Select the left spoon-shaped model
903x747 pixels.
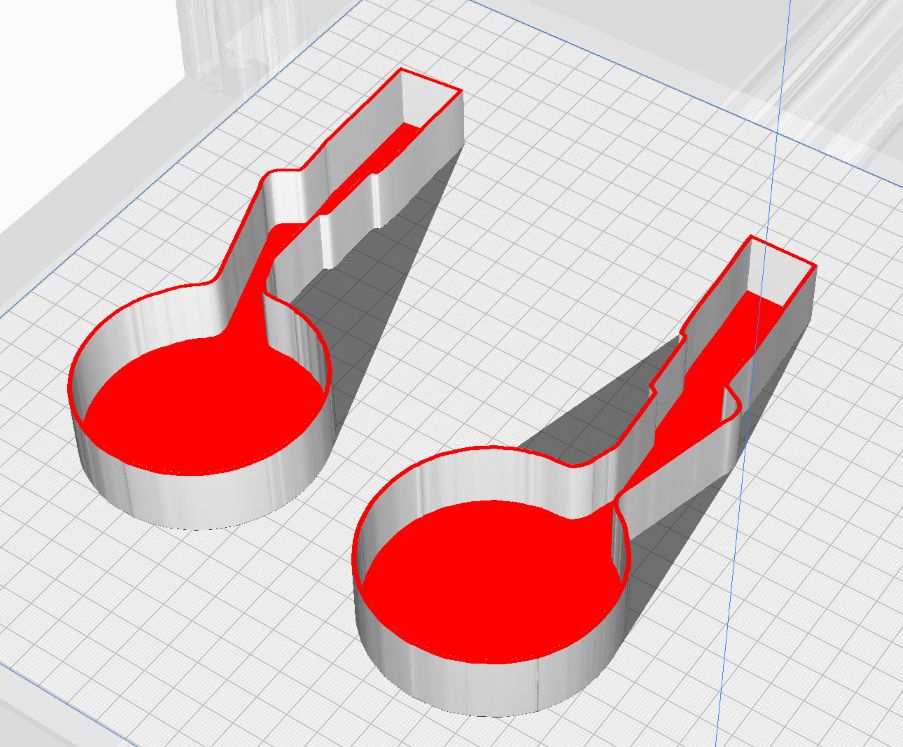[200, 400]
